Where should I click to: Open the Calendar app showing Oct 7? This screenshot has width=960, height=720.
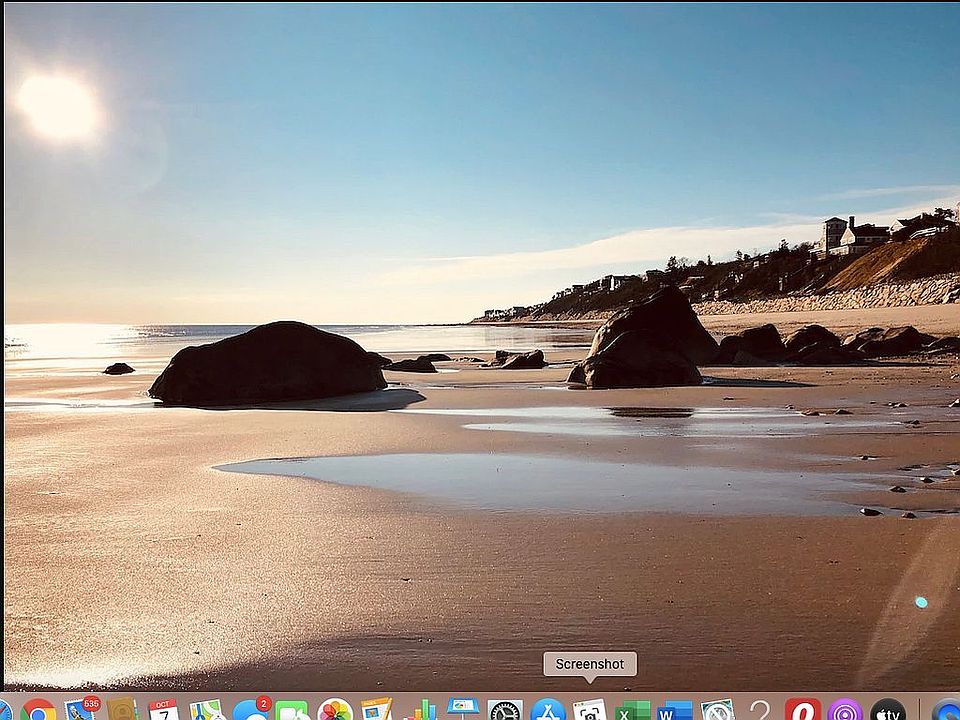164,711
